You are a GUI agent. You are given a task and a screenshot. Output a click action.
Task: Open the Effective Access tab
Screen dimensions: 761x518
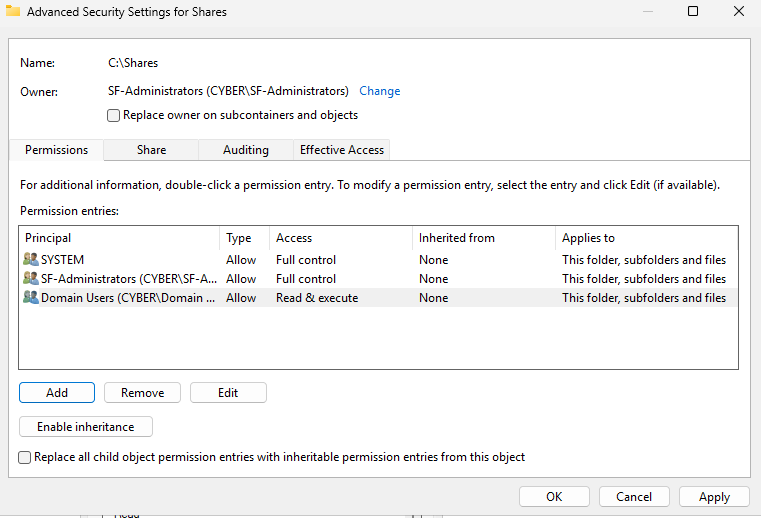342,150
